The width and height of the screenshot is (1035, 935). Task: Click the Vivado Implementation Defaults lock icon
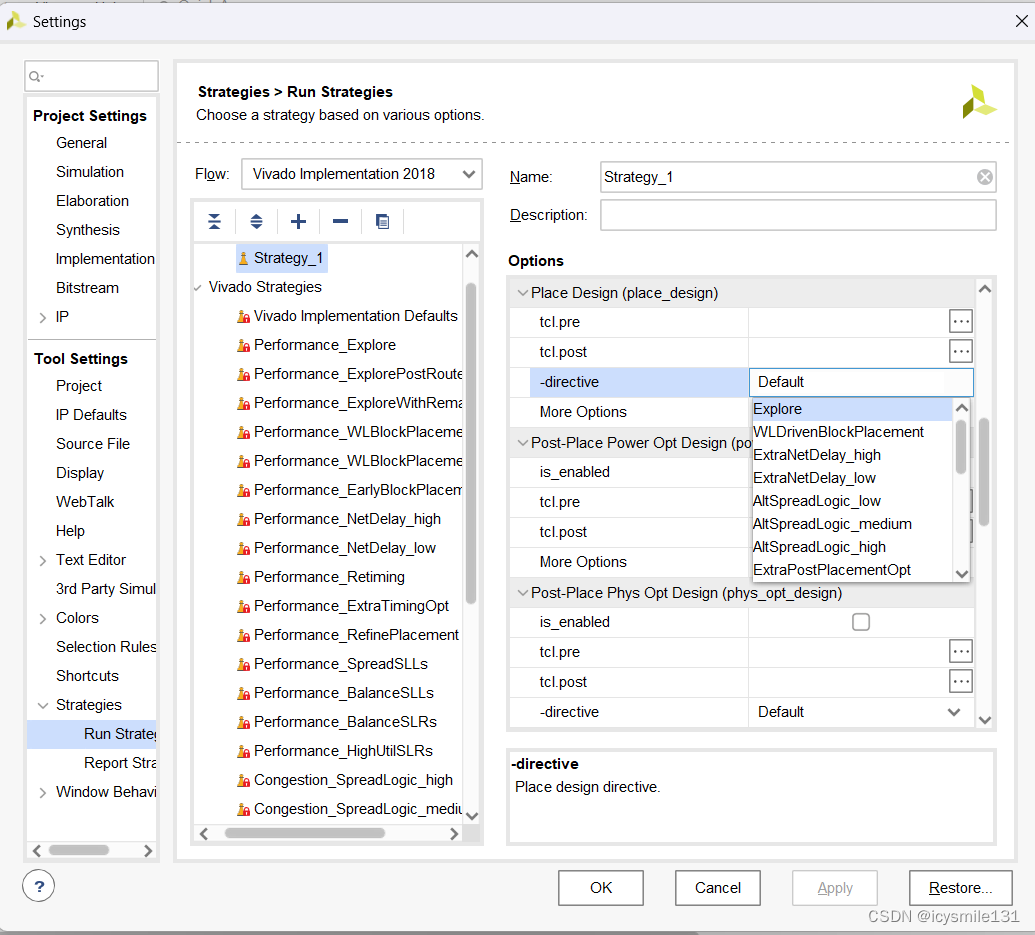(244, 316)
